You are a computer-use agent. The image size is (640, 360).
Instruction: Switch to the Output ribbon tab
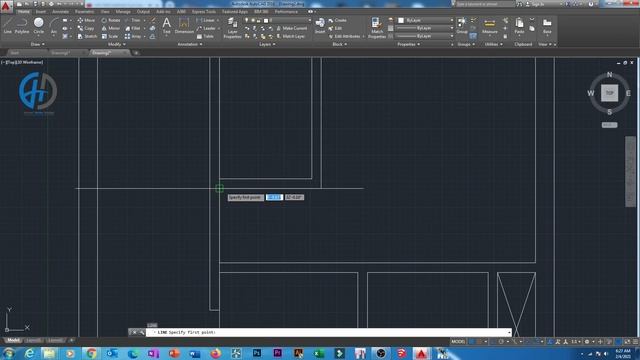(143, 11)
